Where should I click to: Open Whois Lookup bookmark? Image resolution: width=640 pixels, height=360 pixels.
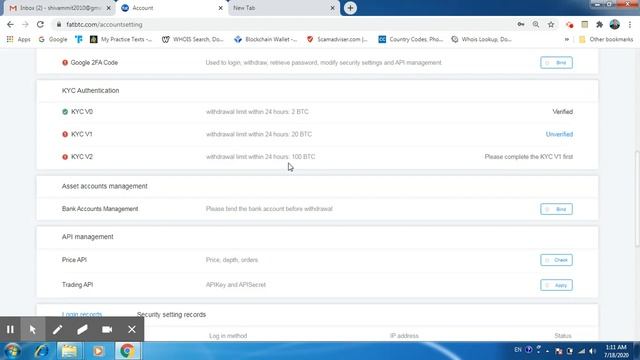click(481, 39)
